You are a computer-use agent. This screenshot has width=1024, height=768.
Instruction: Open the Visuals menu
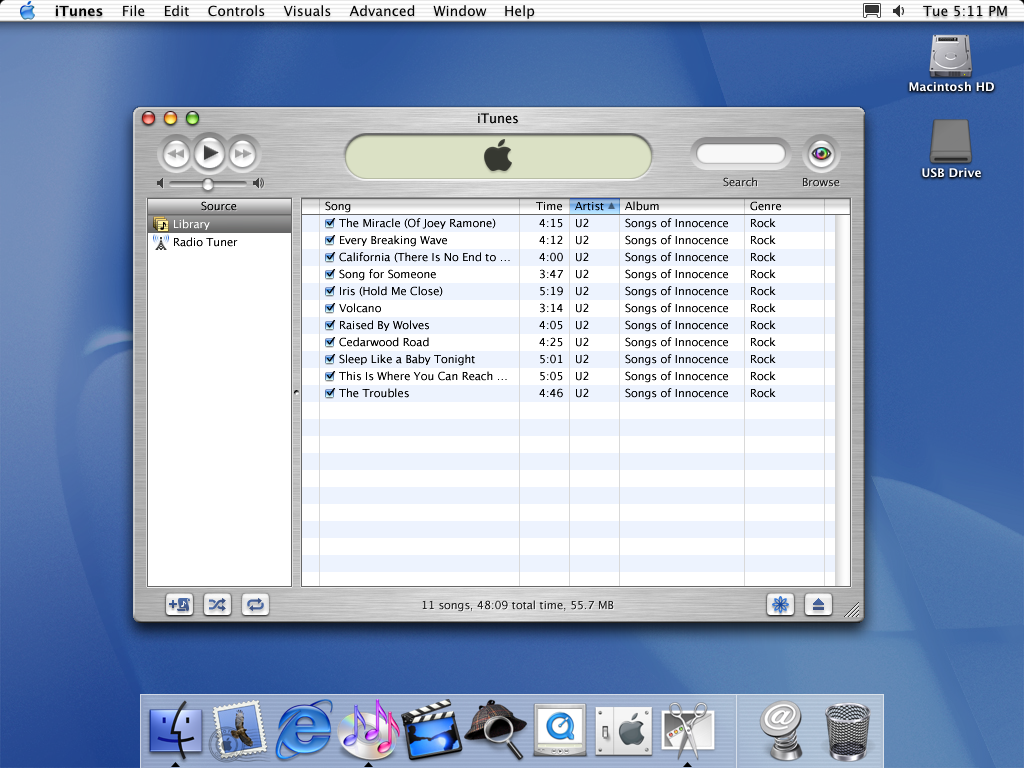pyautogui.click(x=307, y=11)
